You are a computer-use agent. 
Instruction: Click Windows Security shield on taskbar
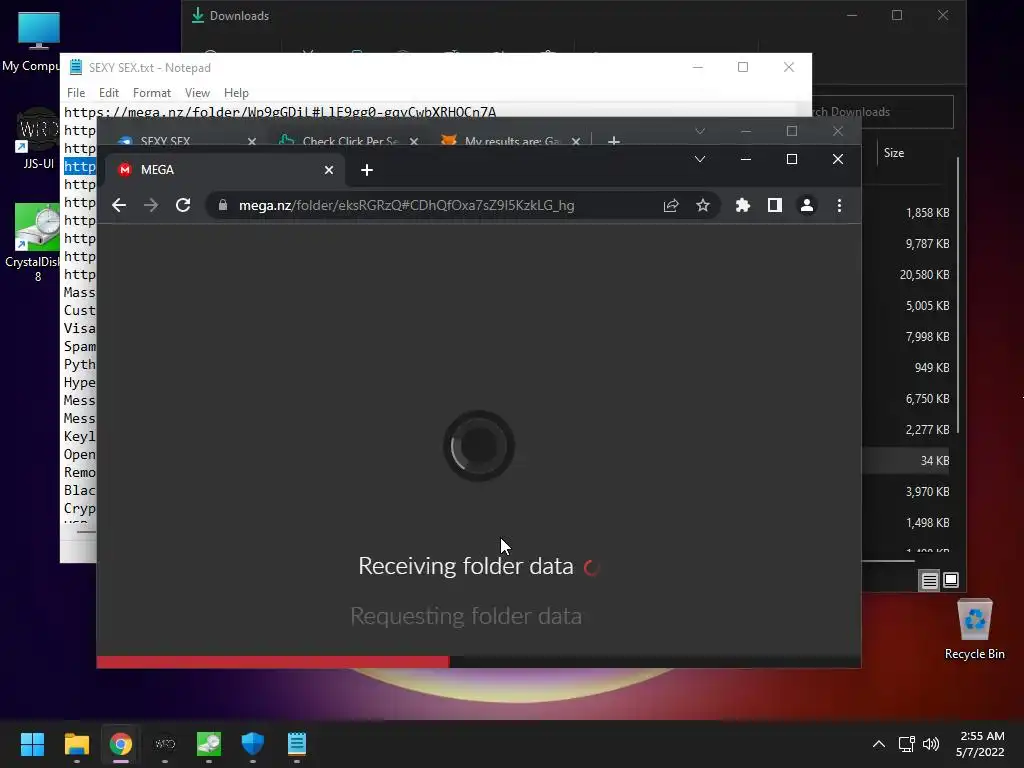pos(253,744)
